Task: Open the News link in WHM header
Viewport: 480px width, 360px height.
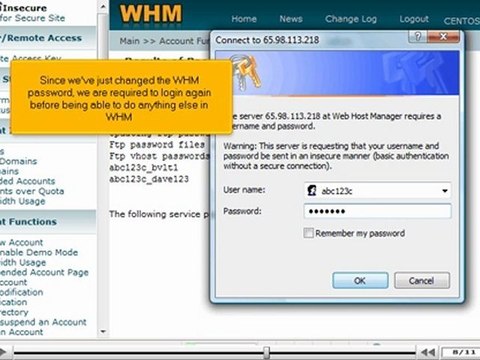Action: pyautogui.click(x=291, y=19)
